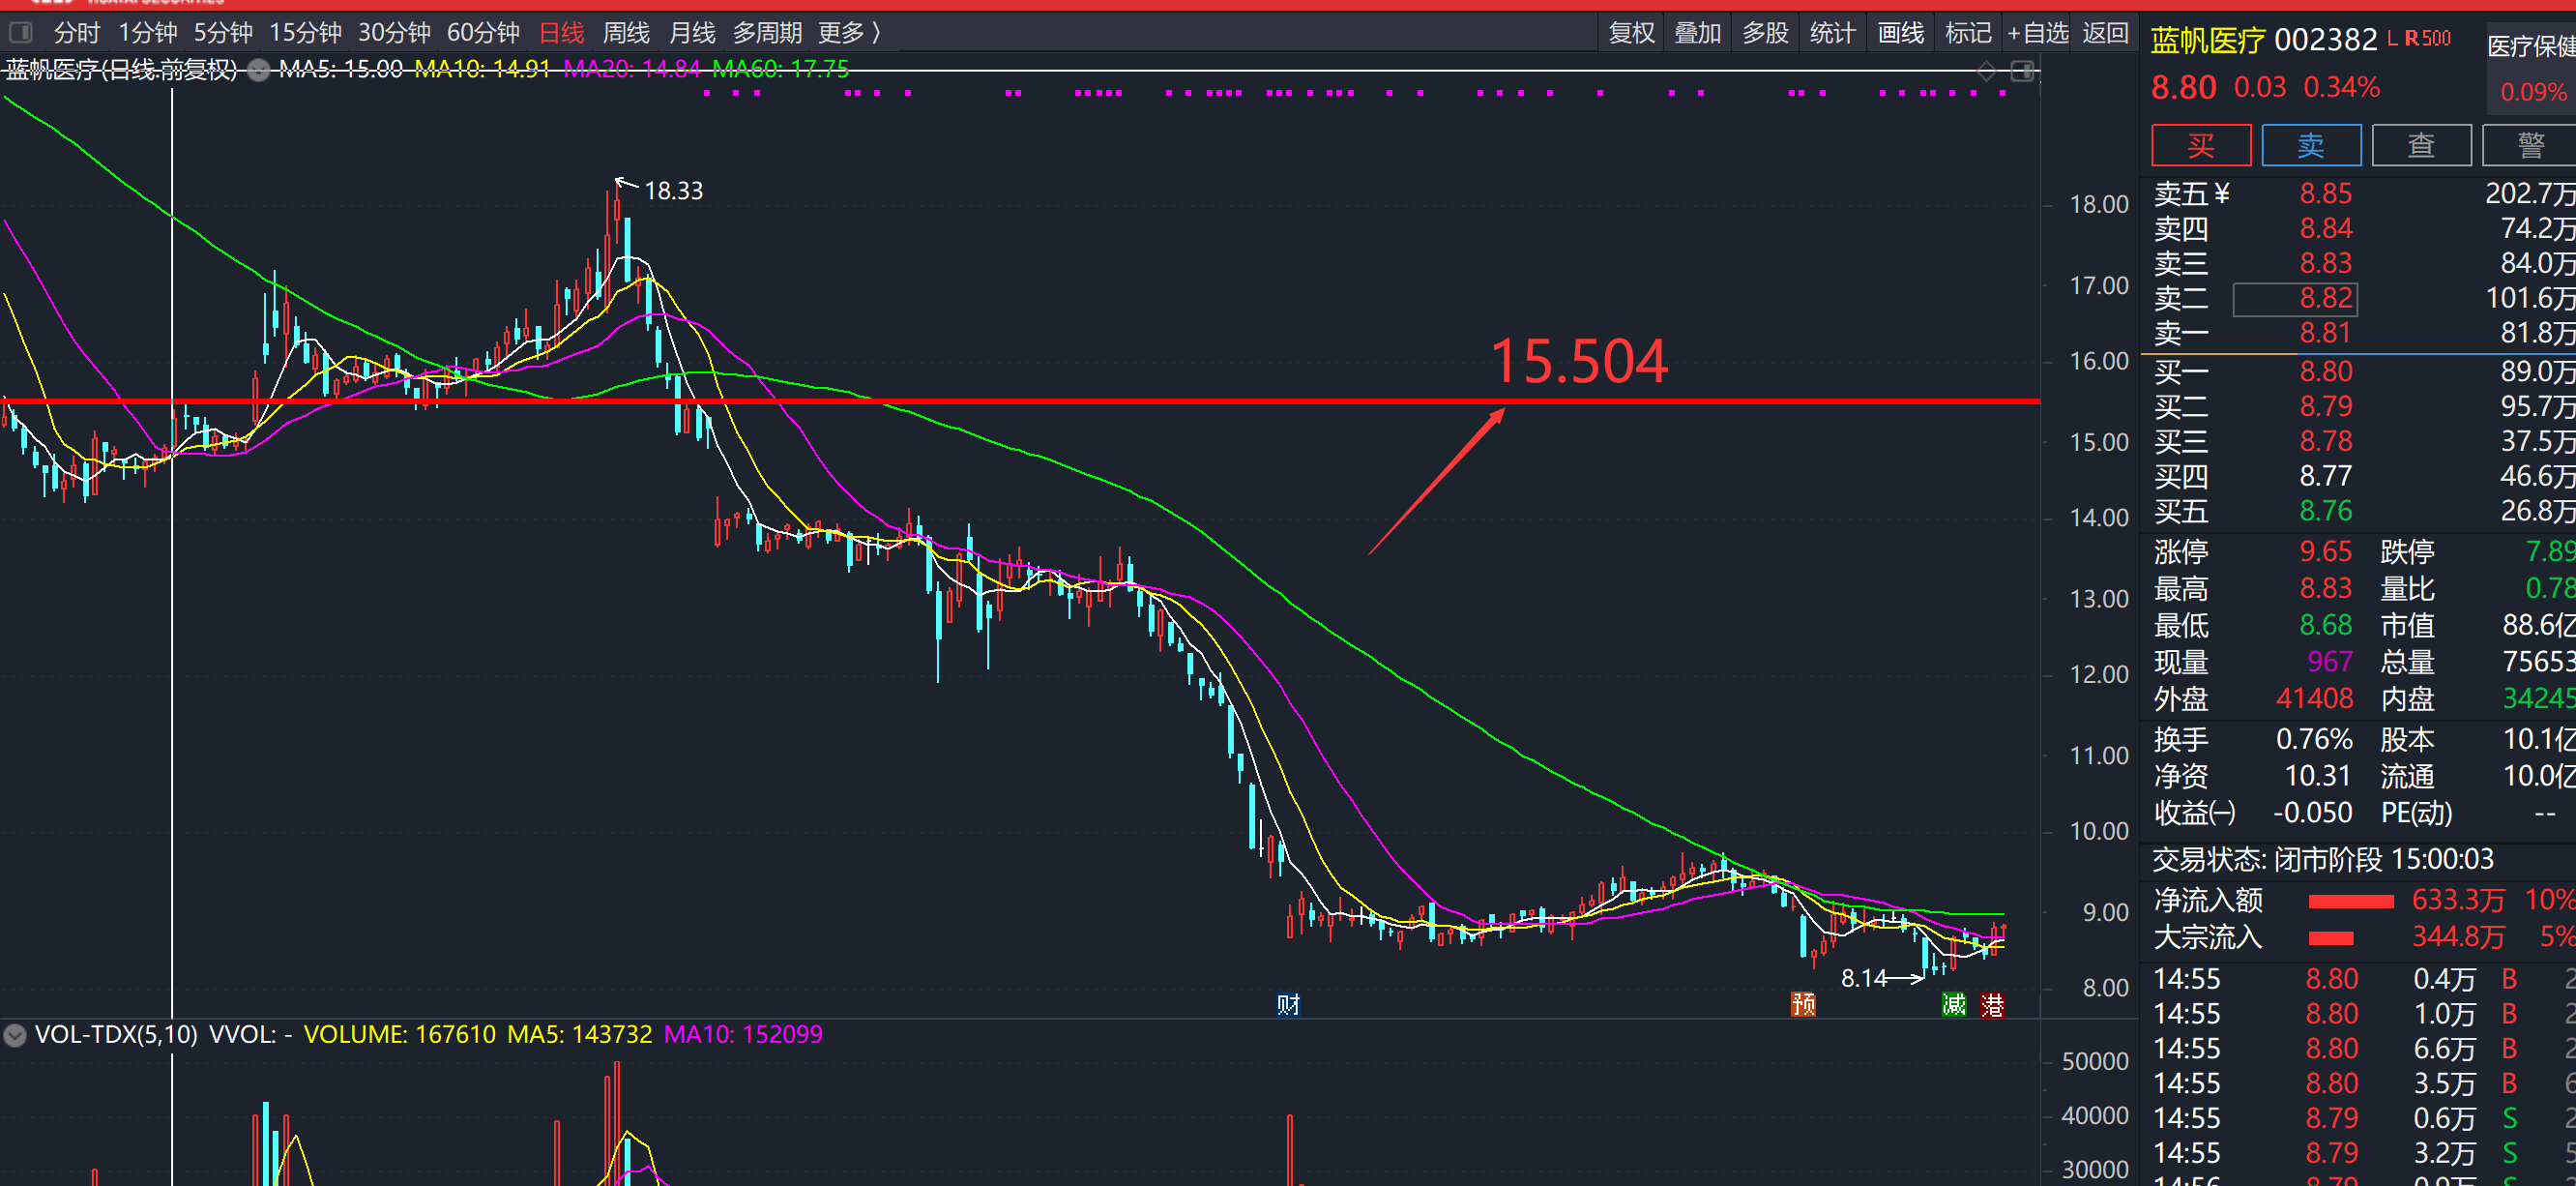Toggle the right side panel icon
The image size is (2576, 1186).
(x=2022, y=71)
